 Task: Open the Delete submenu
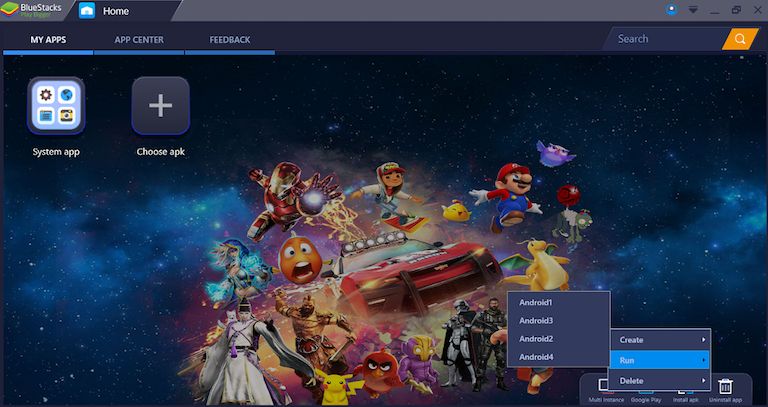click(660, 381)
